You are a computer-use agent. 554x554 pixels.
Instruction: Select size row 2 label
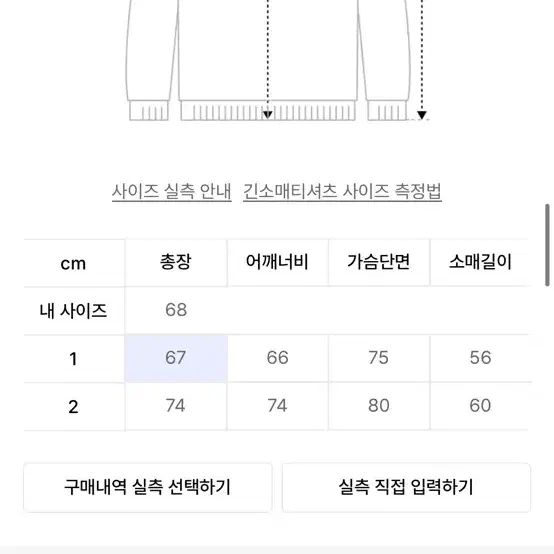(73, 407)
